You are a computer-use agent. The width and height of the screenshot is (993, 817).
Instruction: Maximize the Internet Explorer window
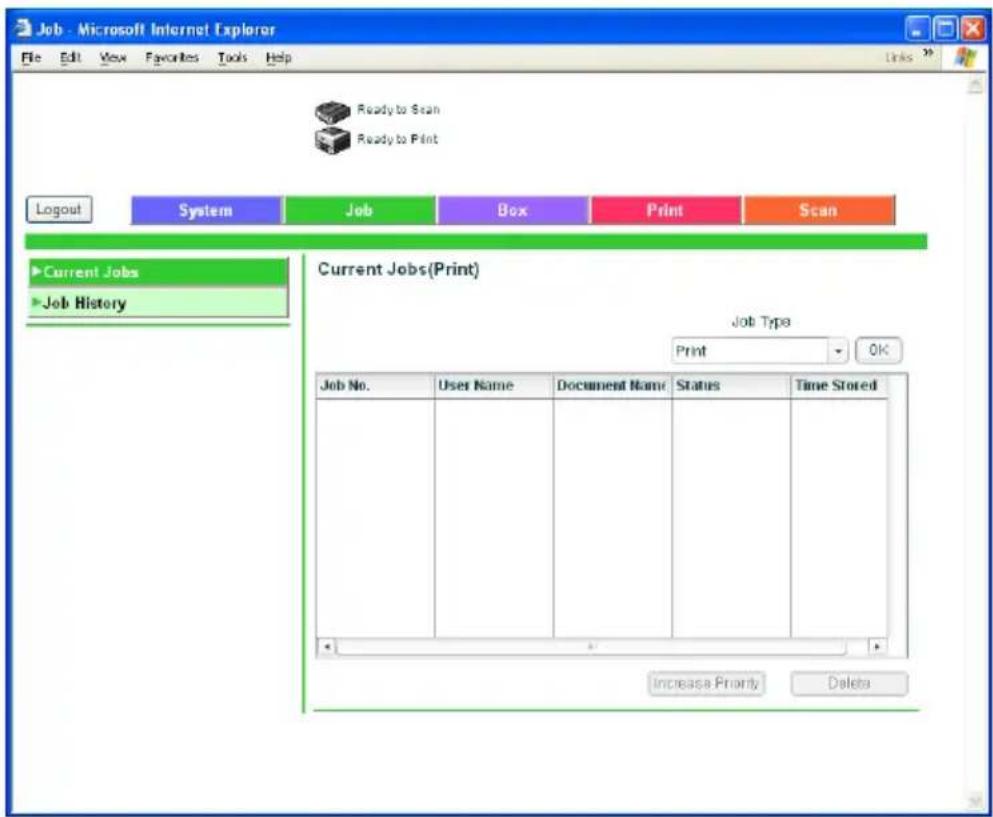pos(946,29)
